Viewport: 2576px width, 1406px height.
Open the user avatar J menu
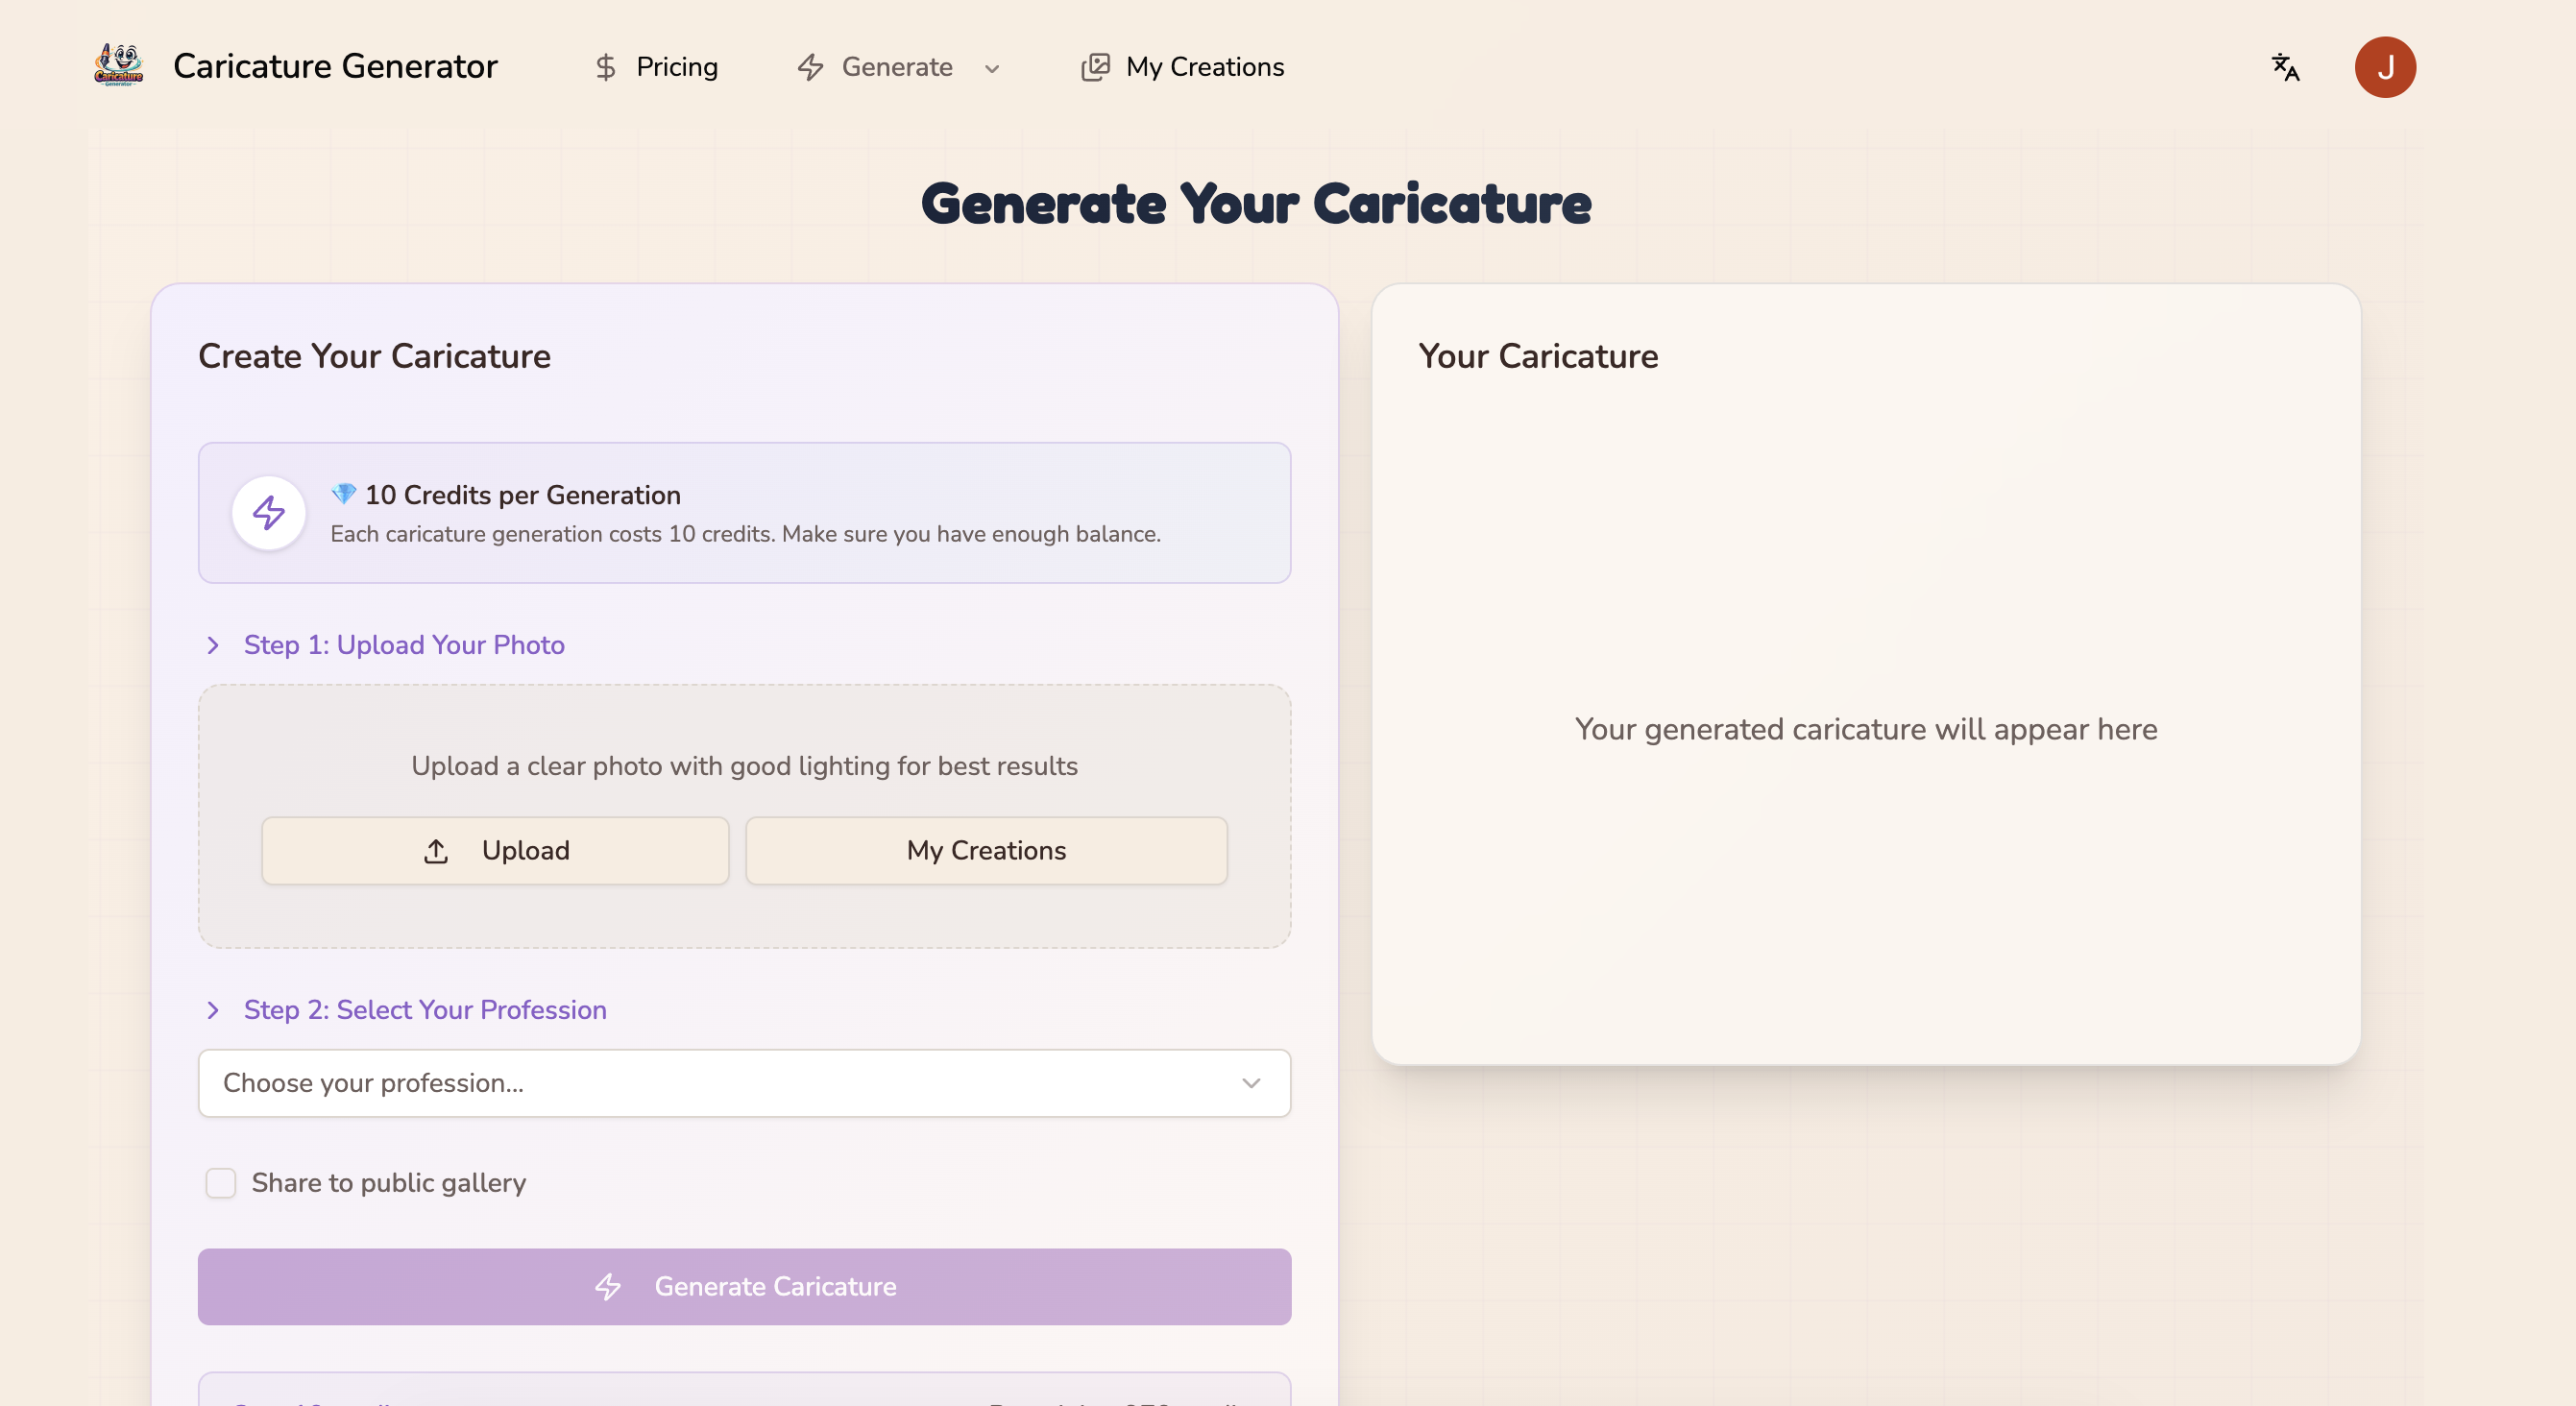coord(2384,67)
